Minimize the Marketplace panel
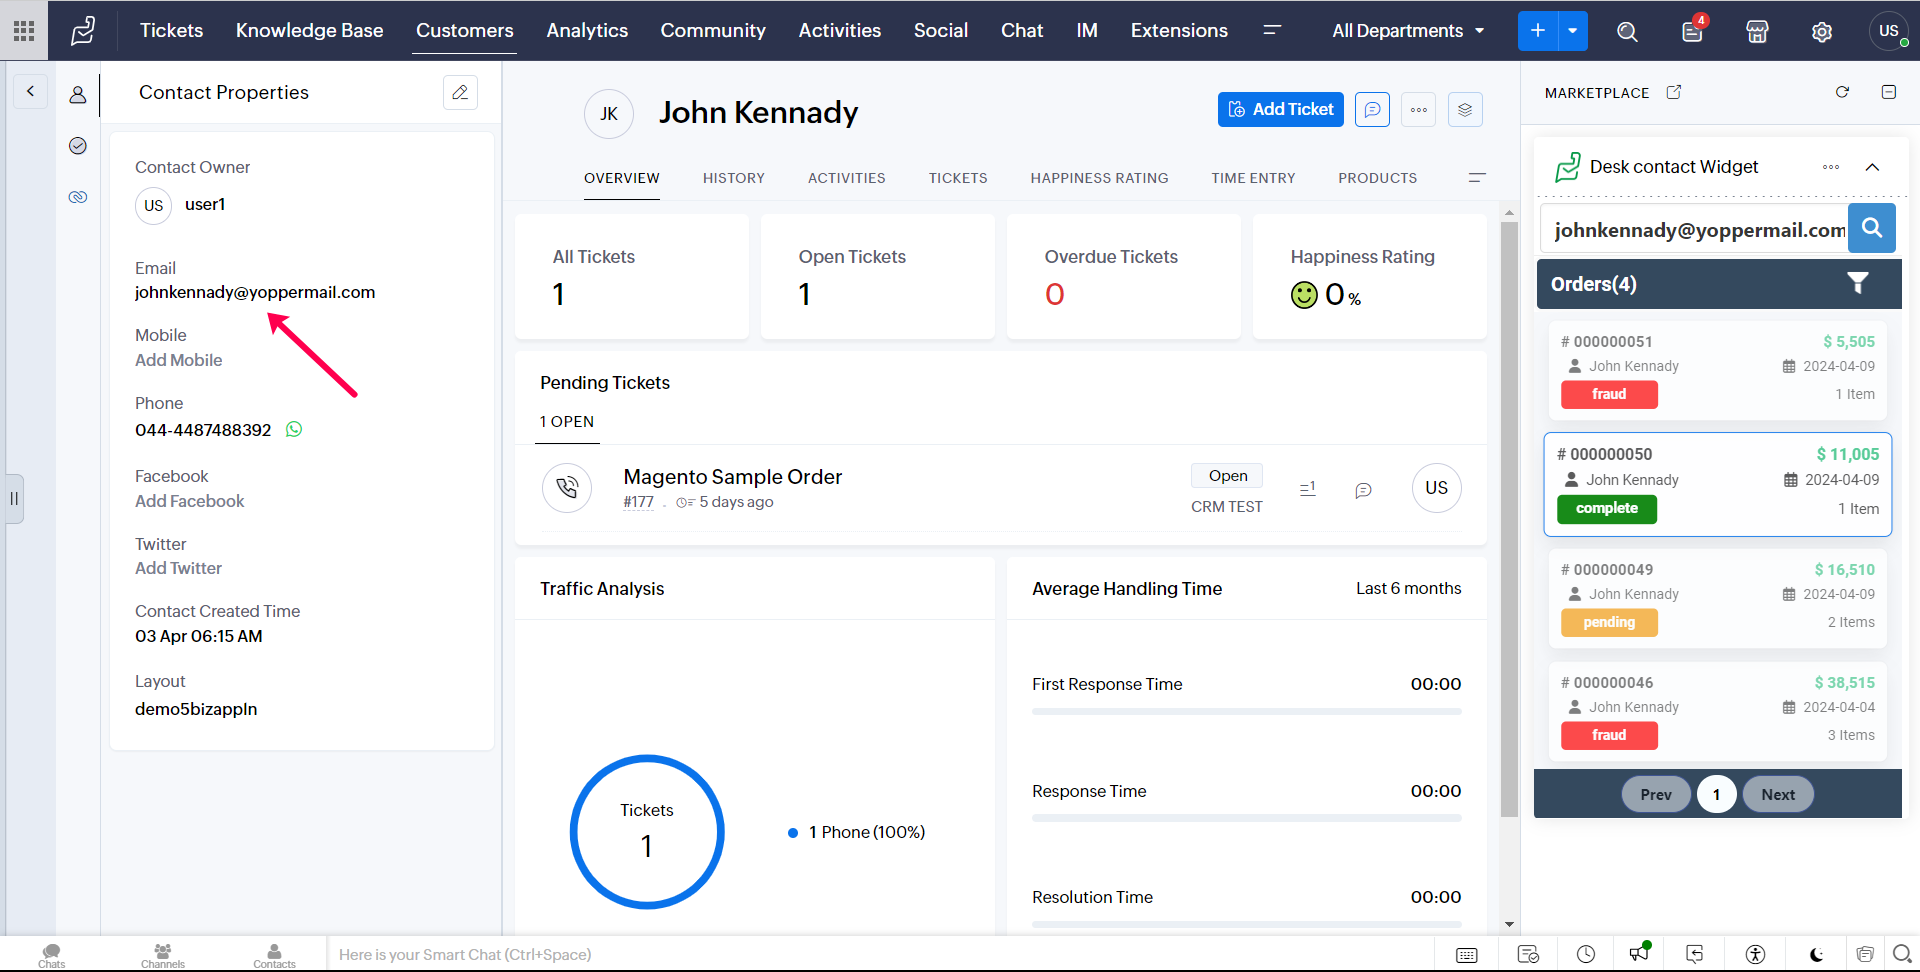This screenshot has height=972, width=1920. [x=1889, y=92]
